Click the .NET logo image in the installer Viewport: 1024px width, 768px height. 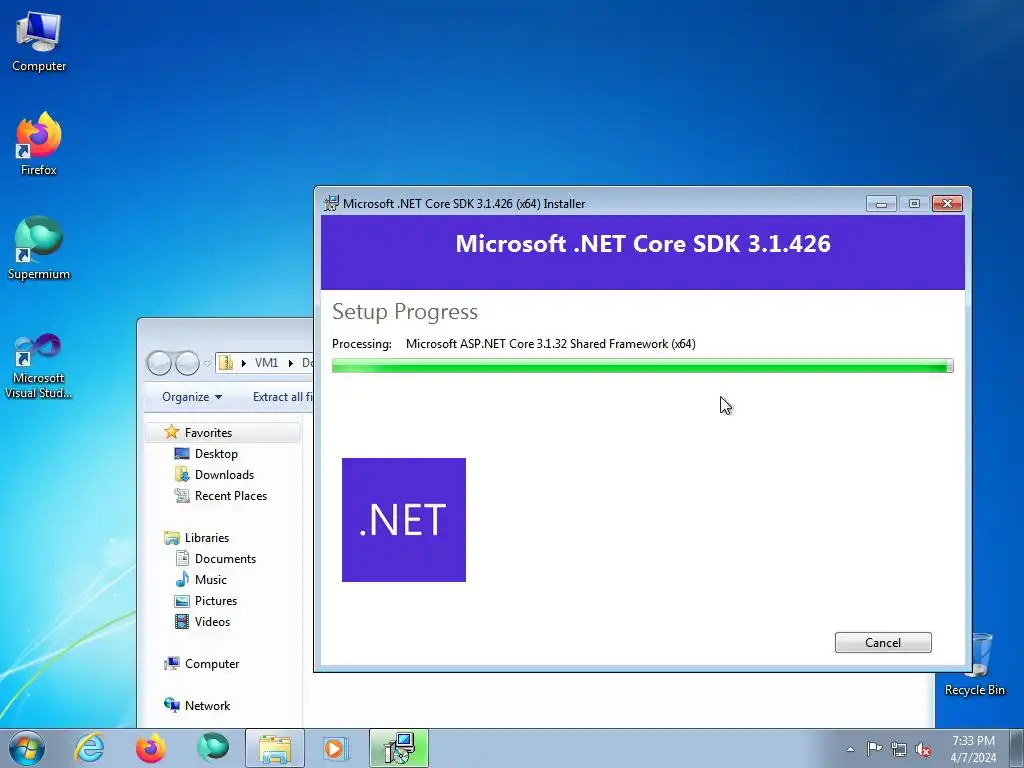click(404, 520)
